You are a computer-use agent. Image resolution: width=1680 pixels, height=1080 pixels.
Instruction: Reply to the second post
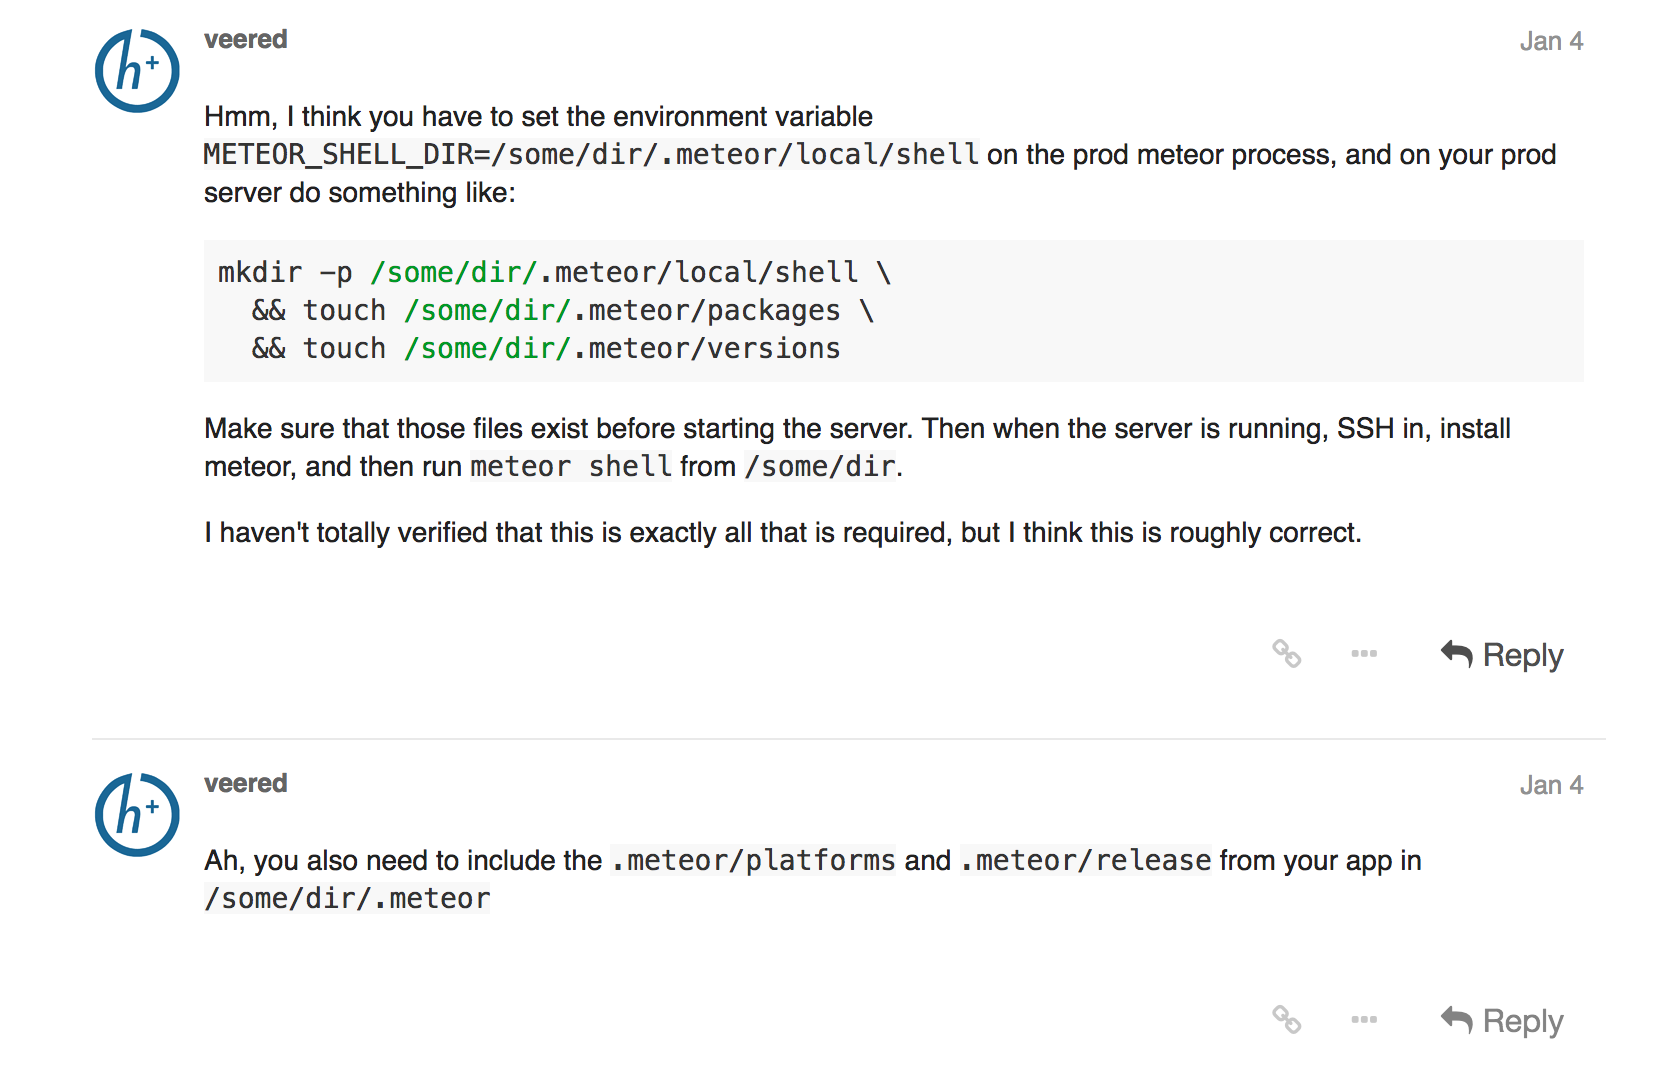(1502, 1021)
